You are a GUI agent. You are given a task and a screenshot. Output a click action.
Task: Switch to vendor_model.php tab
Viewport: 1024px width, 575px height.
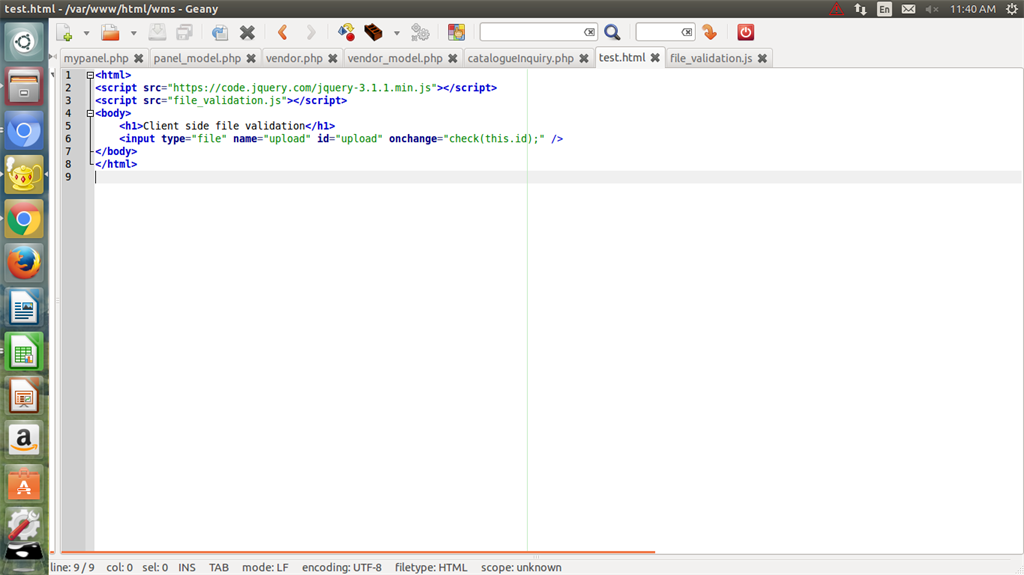click(395, 58)
